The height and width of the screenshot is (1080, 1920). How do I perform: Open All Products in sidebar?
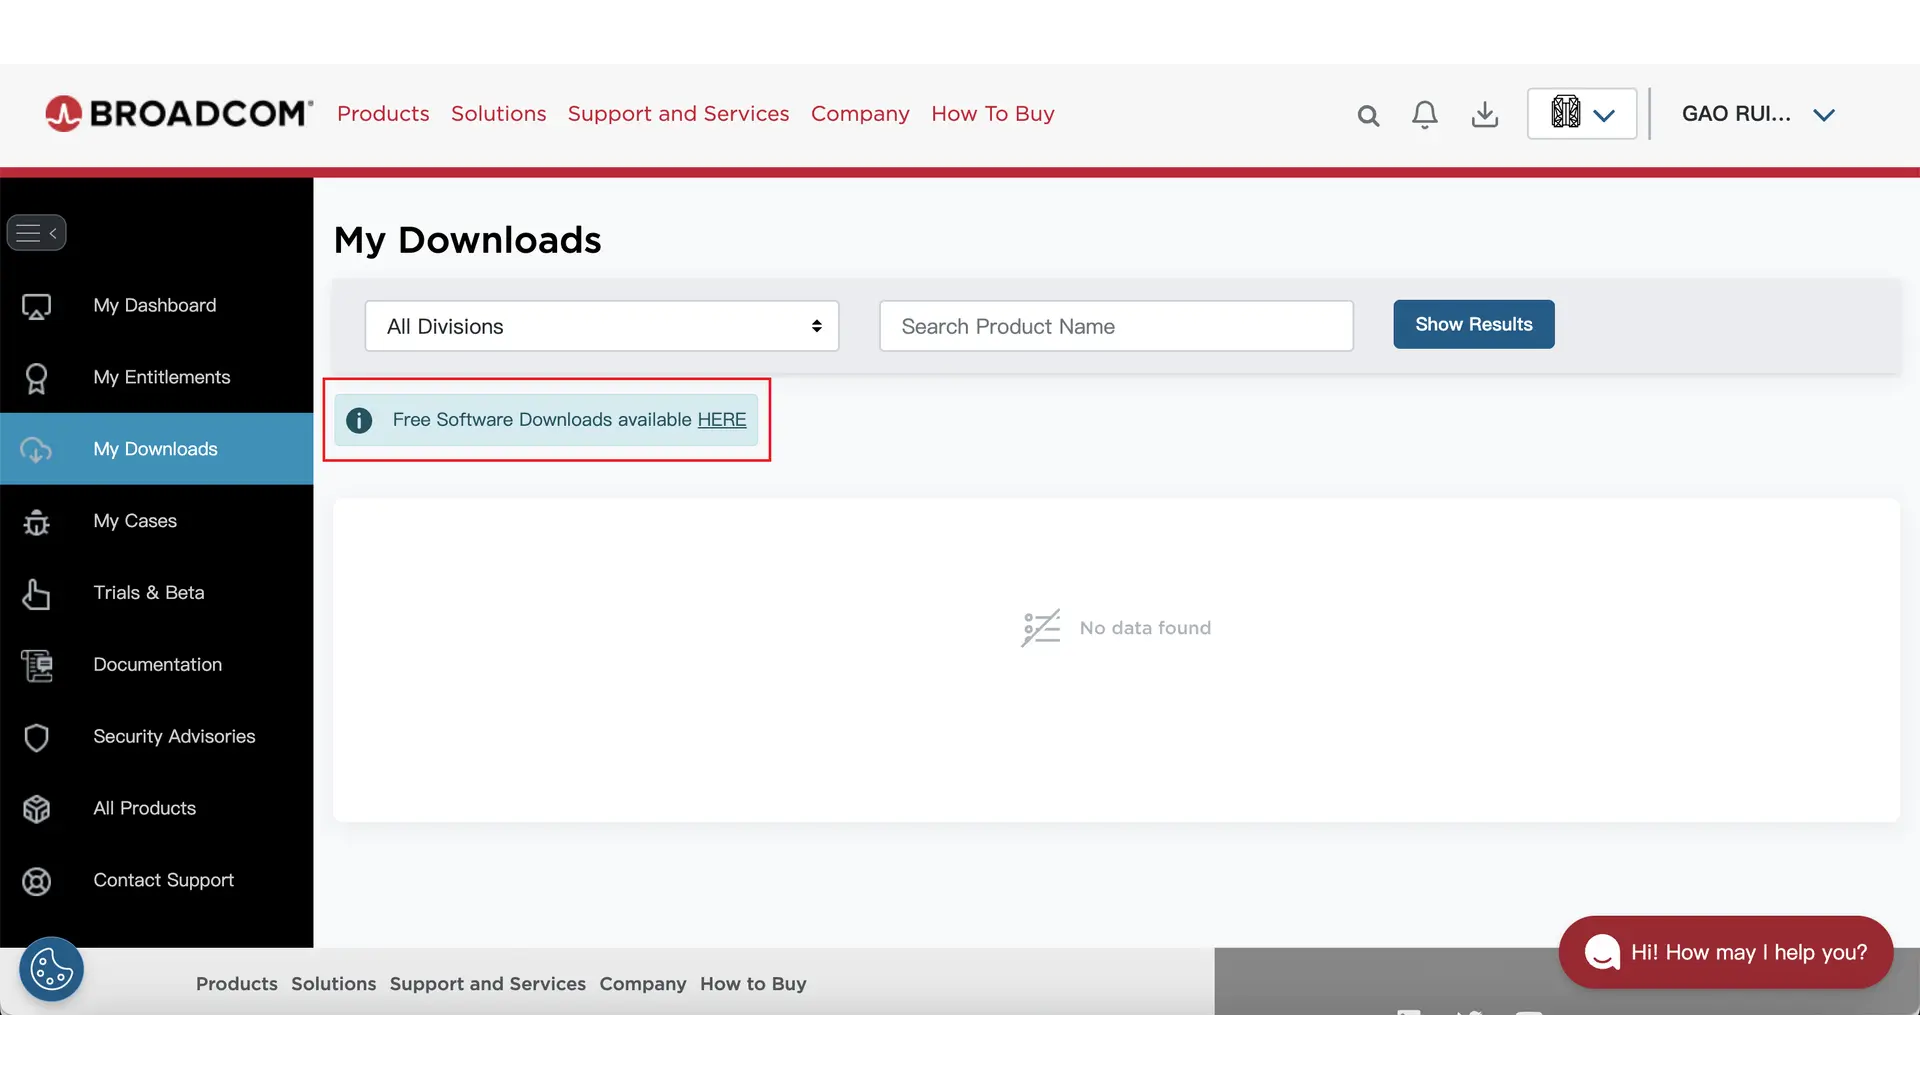tap(157, 809)
